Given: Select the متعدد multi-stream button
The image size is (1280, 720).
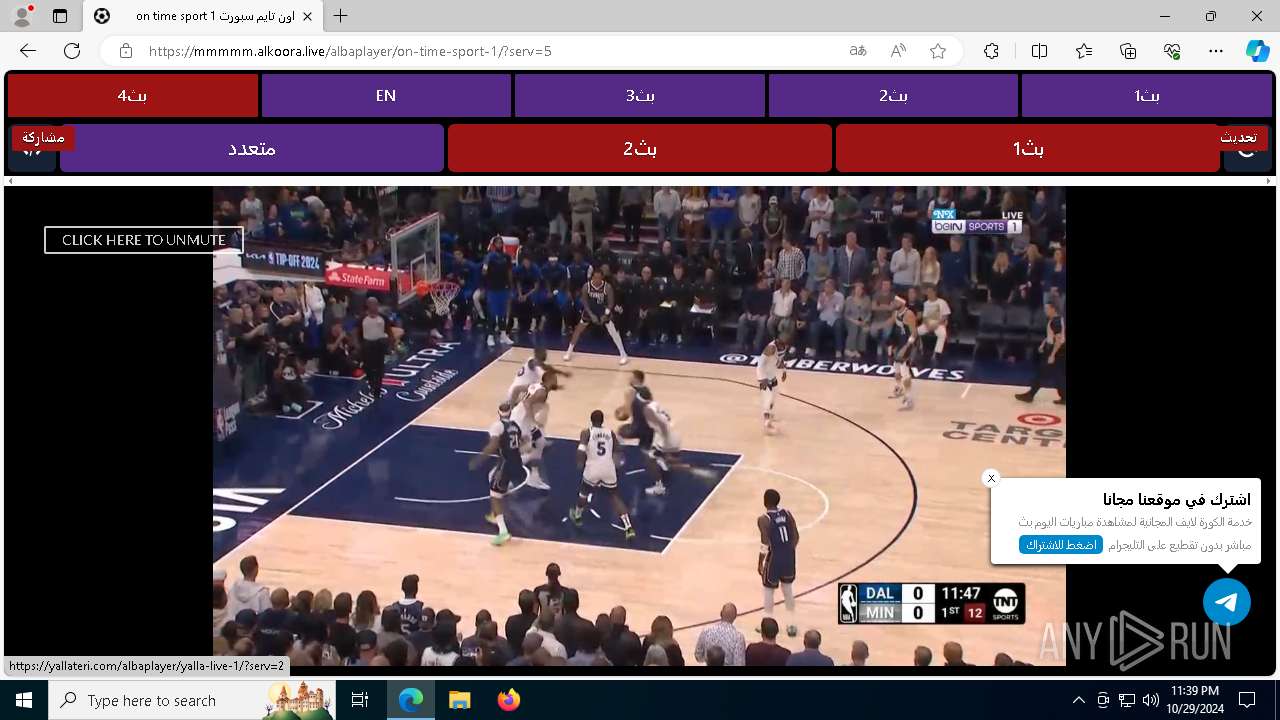Looking at the screenshot, I should 252,148.
